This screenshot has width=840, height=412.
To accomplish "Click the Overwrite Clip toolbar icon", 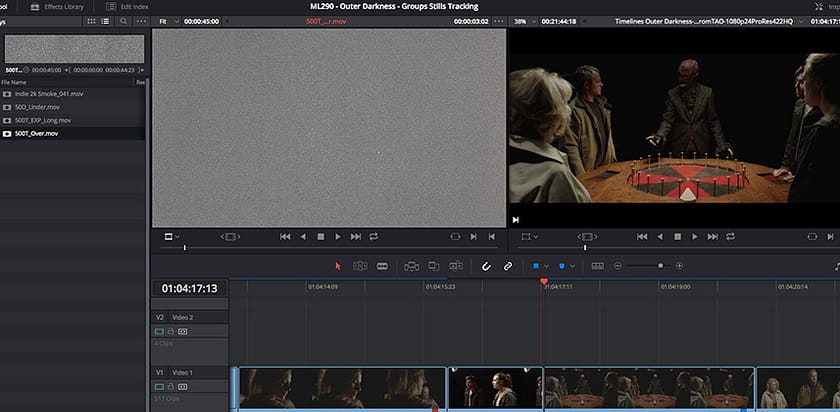I will pyautogui.click(x=434, y=266).
